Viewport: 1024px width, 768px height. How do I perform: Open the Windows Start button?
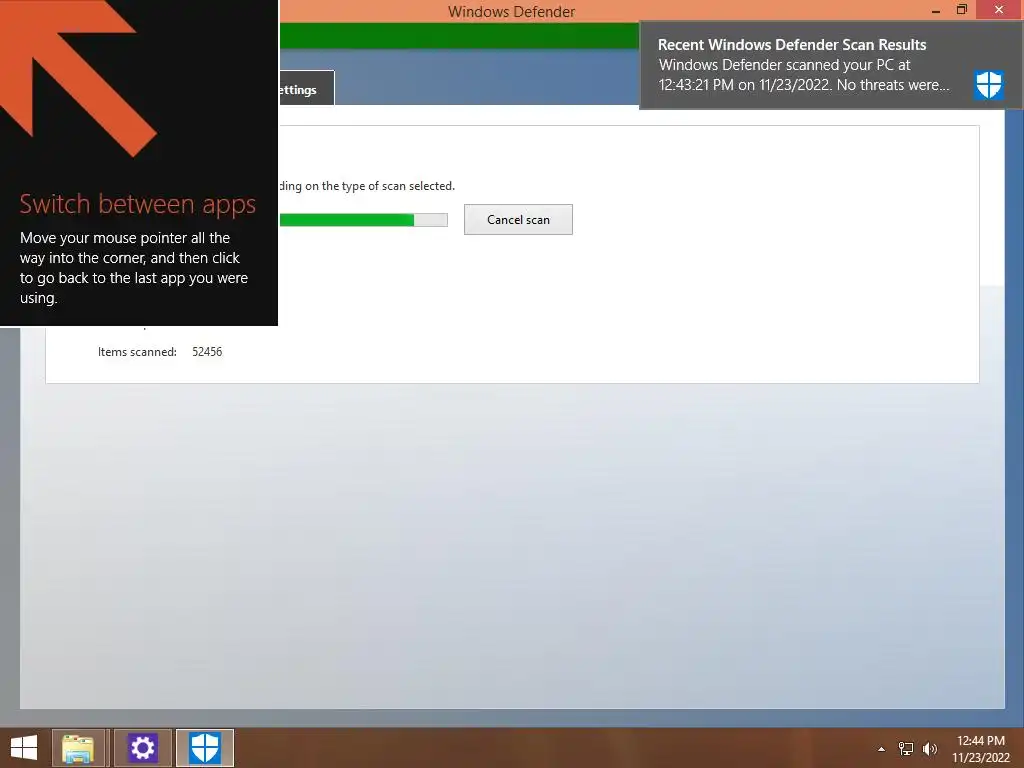click(x=24, y=748)
